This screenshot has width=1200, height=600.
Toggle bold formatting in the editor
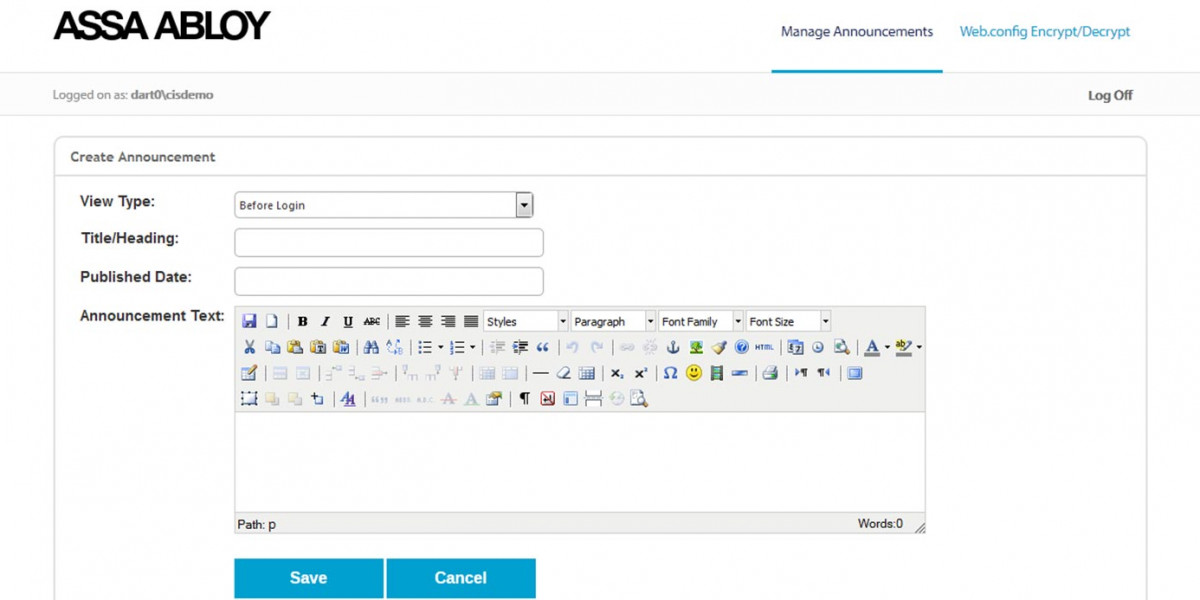(303, 321)
